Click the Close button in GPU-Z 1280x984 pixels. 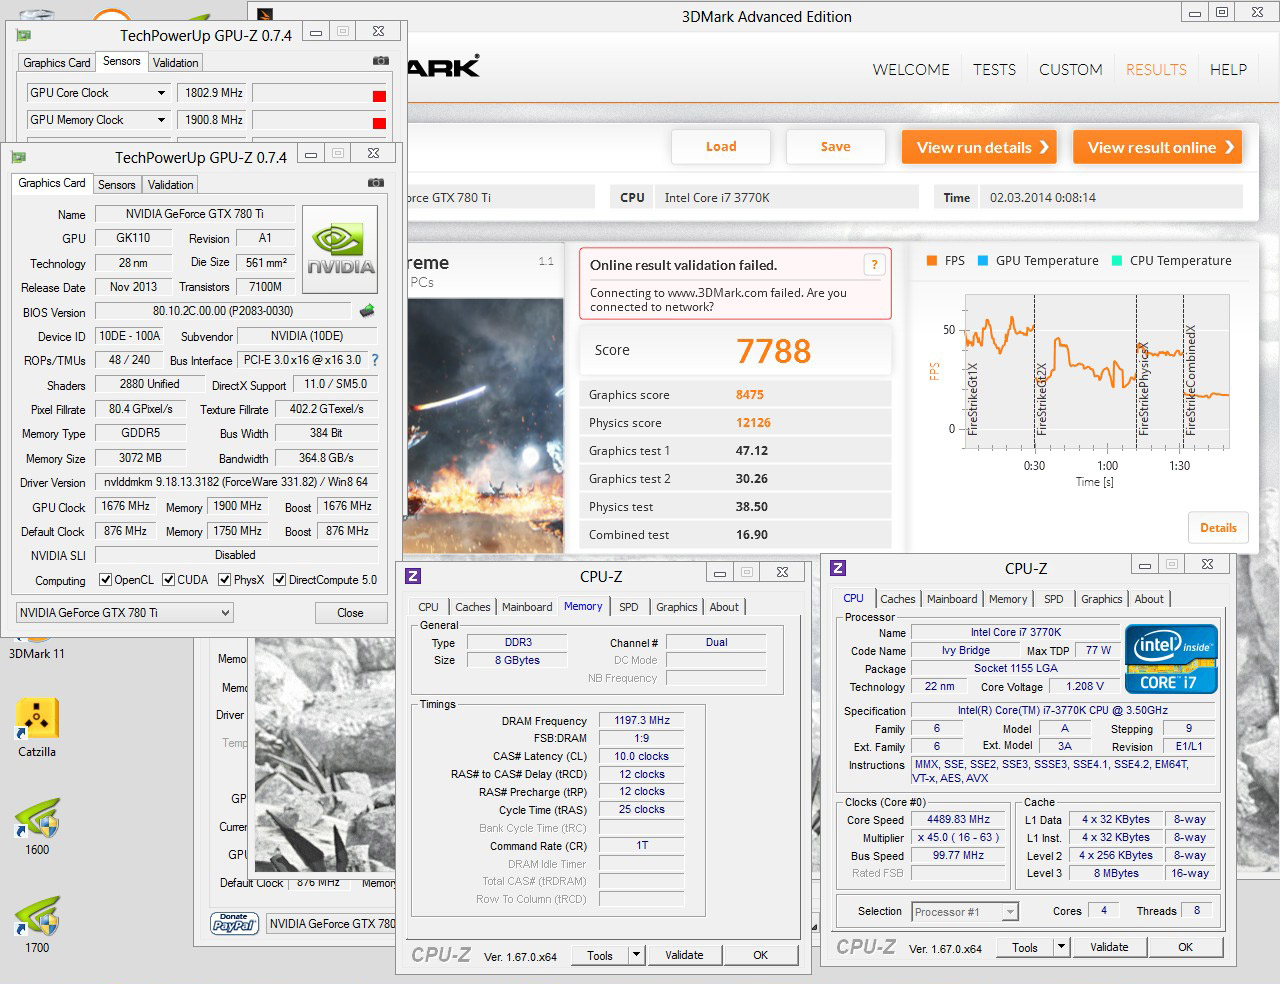point(350,613)
